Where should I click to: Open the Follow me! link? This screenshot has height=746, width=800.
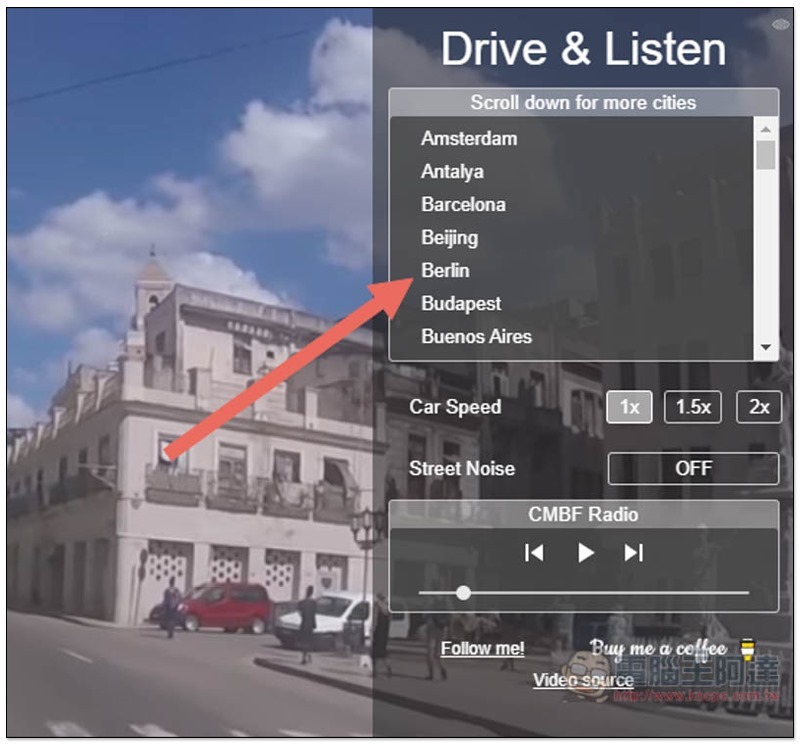[x=482, y=648]
